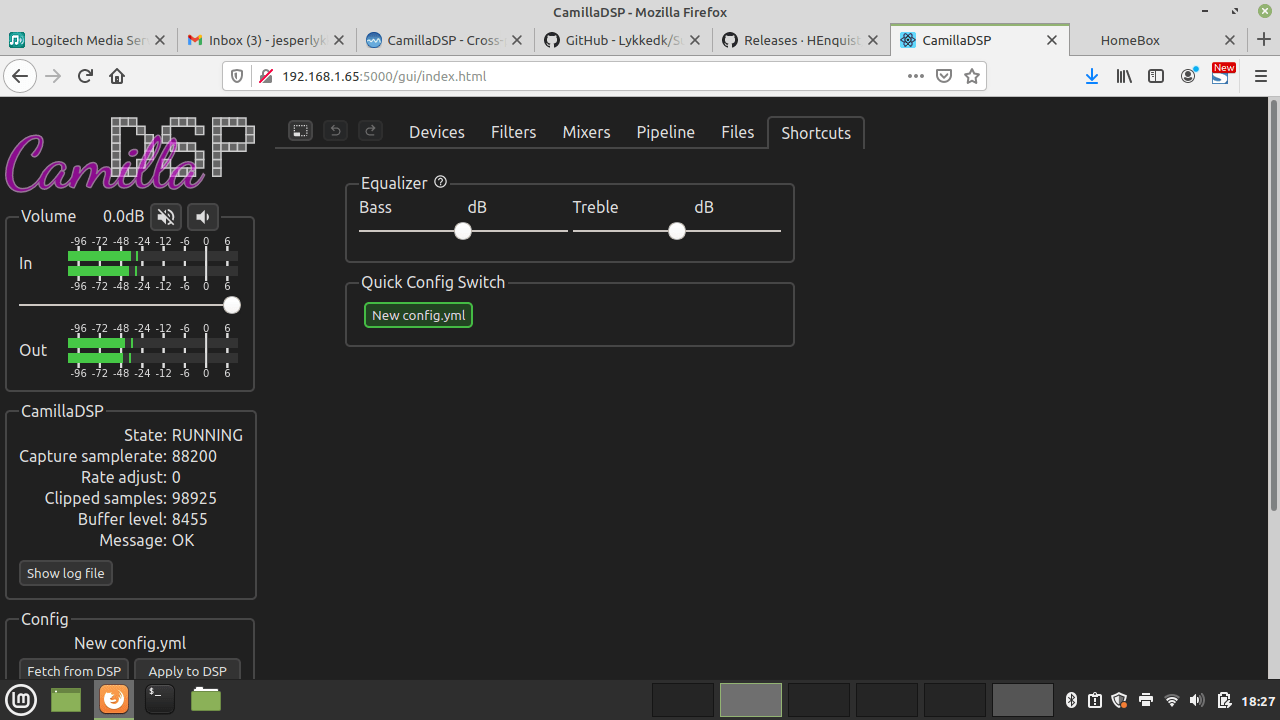
Task: Launch terminal from taskbar
Action: point(160,699)
